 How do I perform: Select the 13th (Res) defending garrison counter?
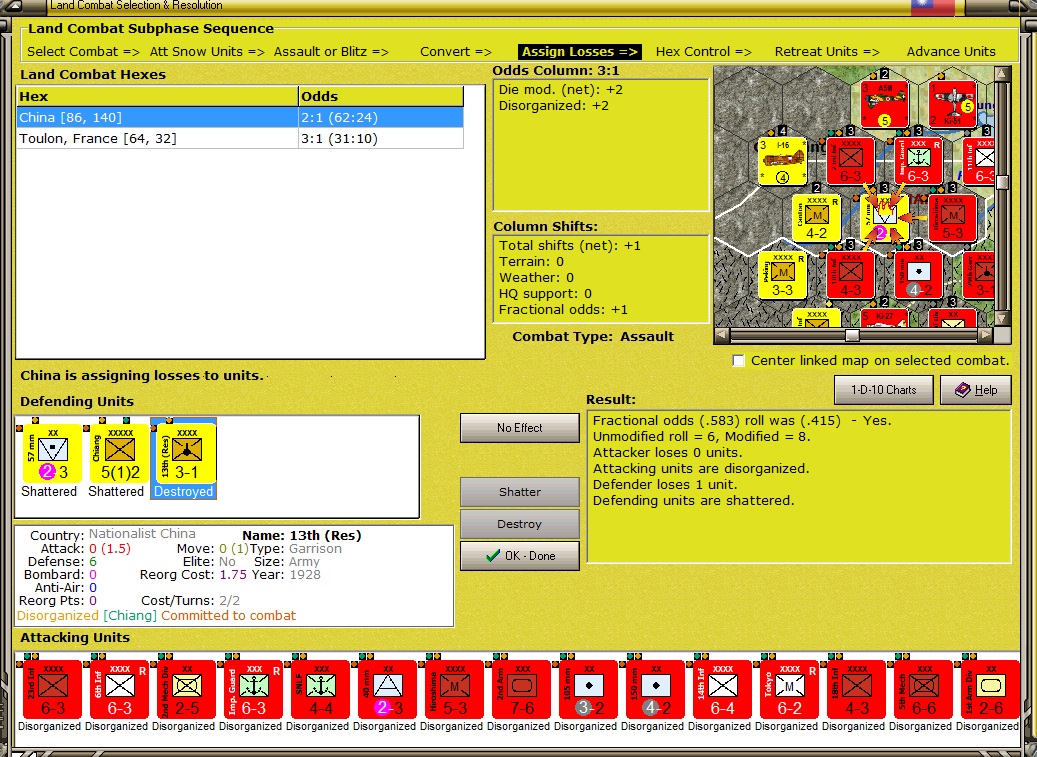[187, 453]
